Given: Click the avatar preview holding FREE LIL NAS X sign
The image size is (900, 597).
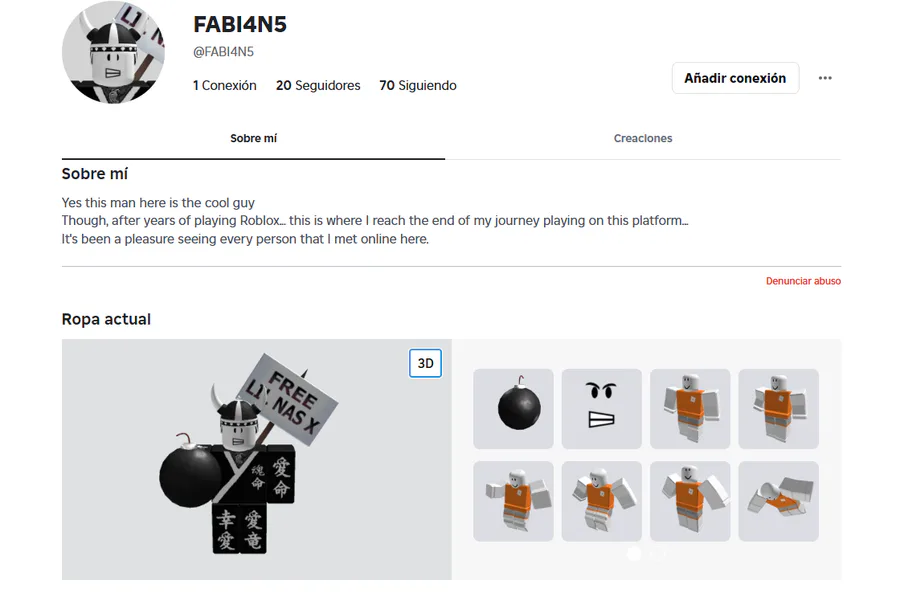Looking at the screenshot, I should pyautogui.click(x=257, y=459).
